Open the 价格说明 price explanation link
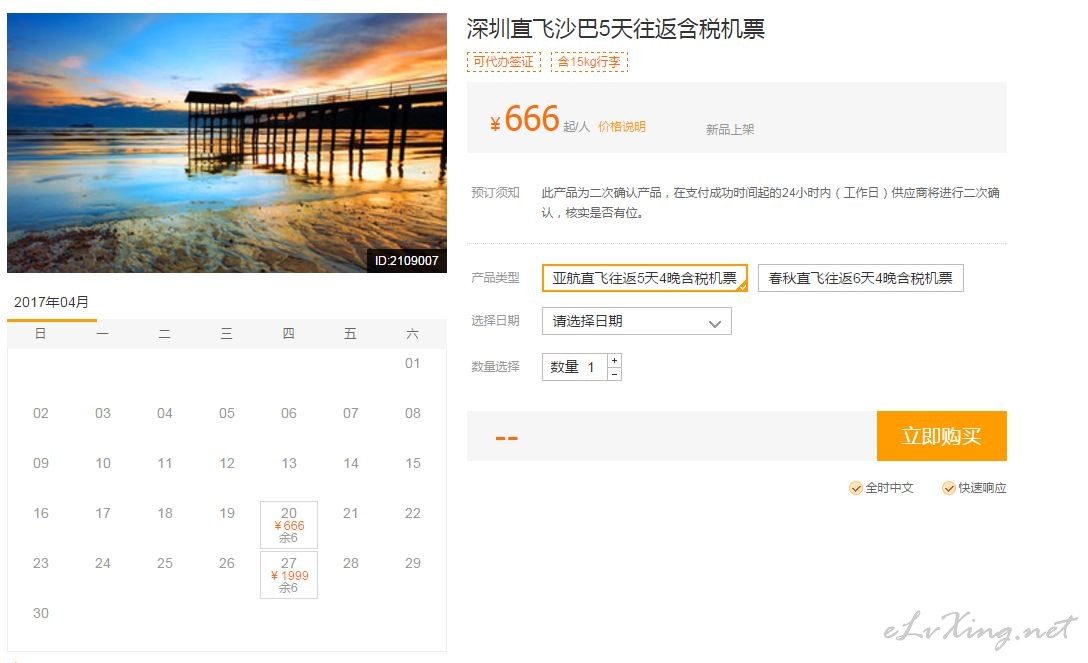1088x663 pixels. tap(622, 127)
